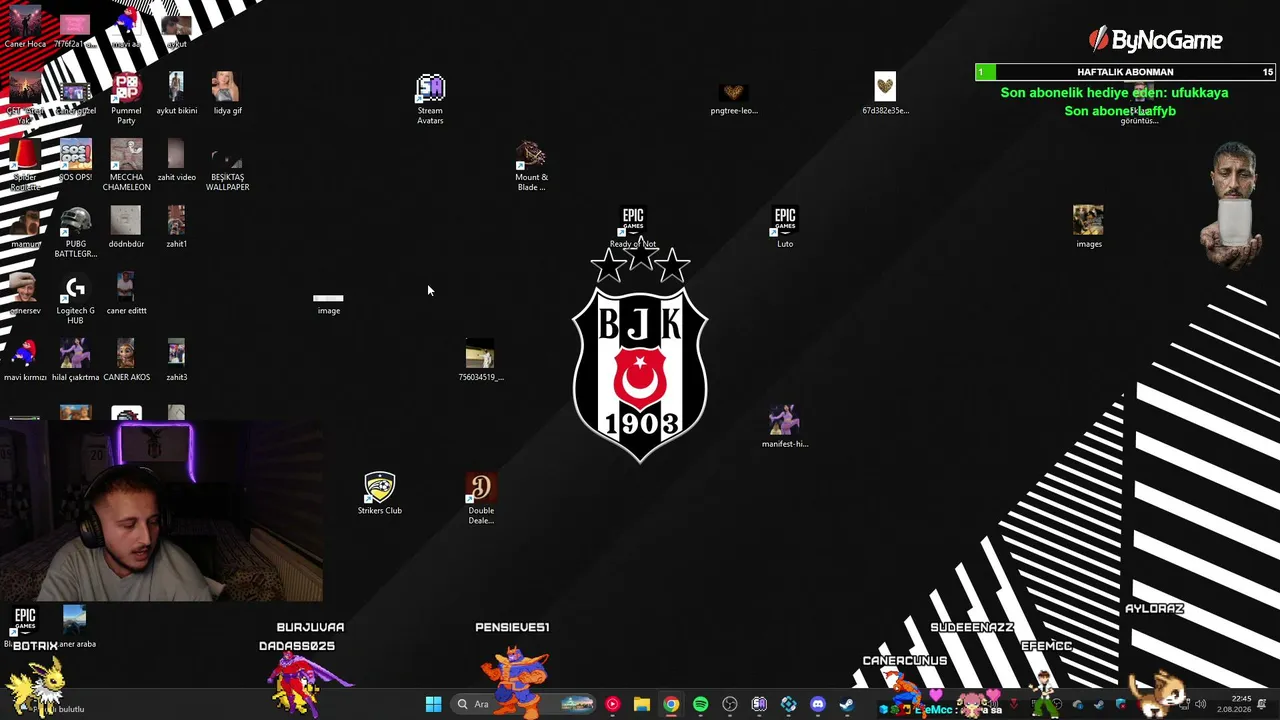Select the Strikers Club desktop shortcut
This screenshot has width=1280, height=720.
380,494
